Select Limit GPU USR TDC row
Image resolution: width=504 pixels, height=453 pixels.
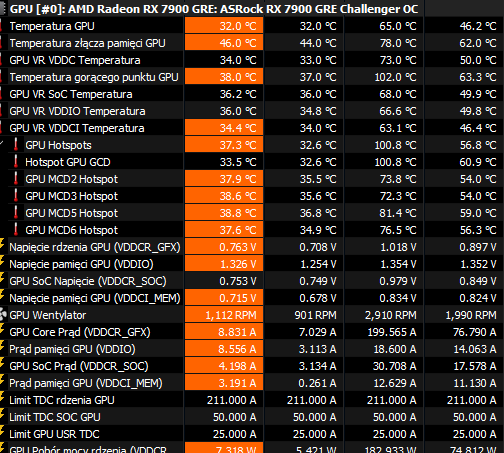[252, 434]
